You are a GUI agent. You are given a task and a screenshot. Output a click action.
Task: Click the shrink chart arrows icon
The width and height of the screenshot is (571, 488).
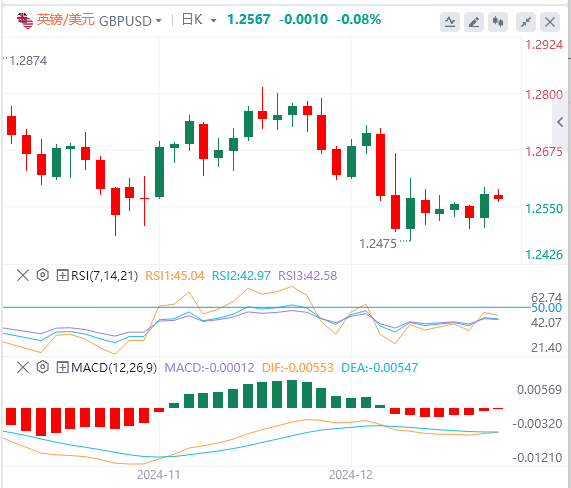[x=526, y=22]
